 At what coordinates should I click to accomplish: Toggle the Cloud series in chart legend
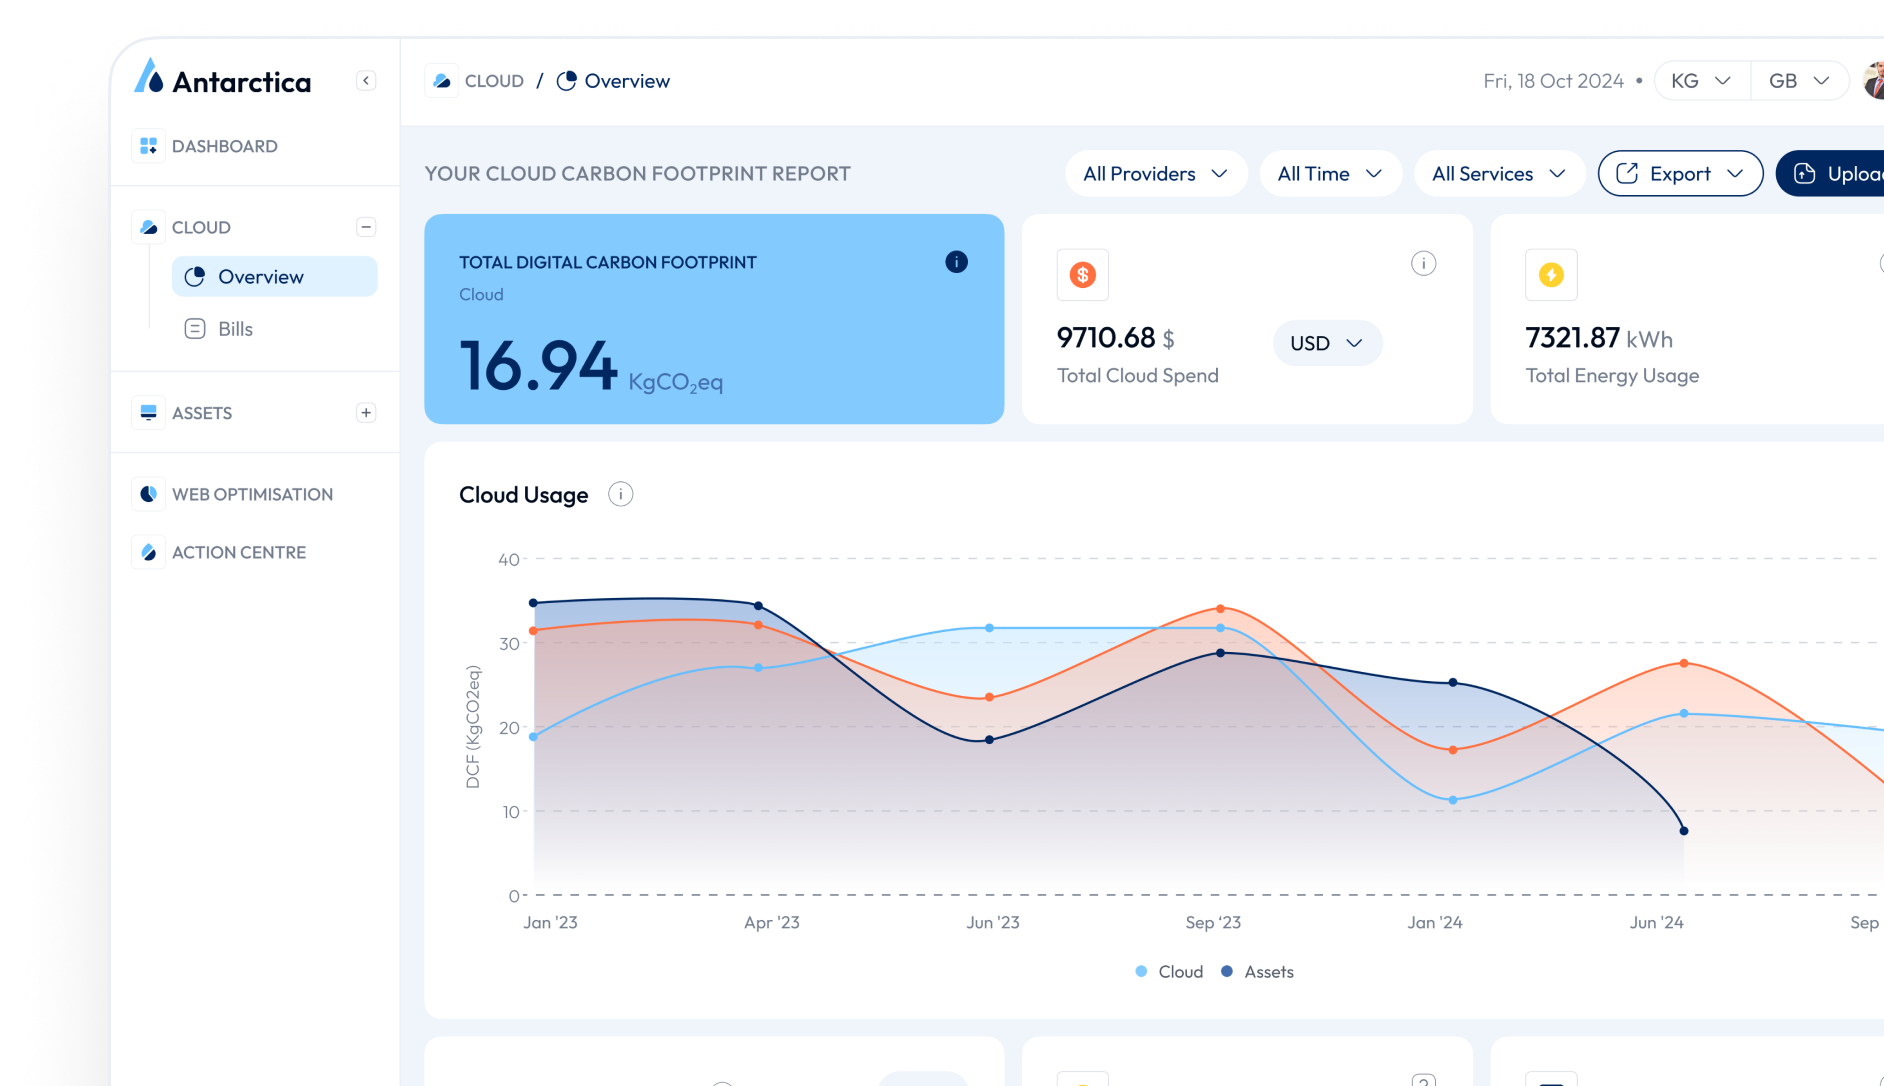pyautogui.click(x=1169, y=972)
